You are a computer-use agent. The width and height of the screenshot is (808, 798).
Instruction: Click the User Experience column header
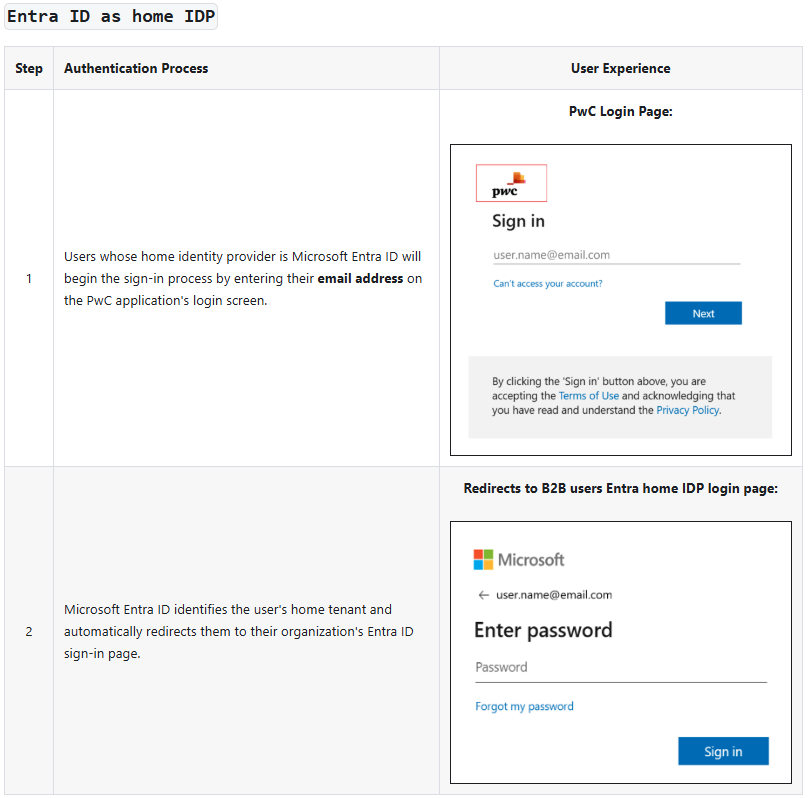[x=620, y=69]
